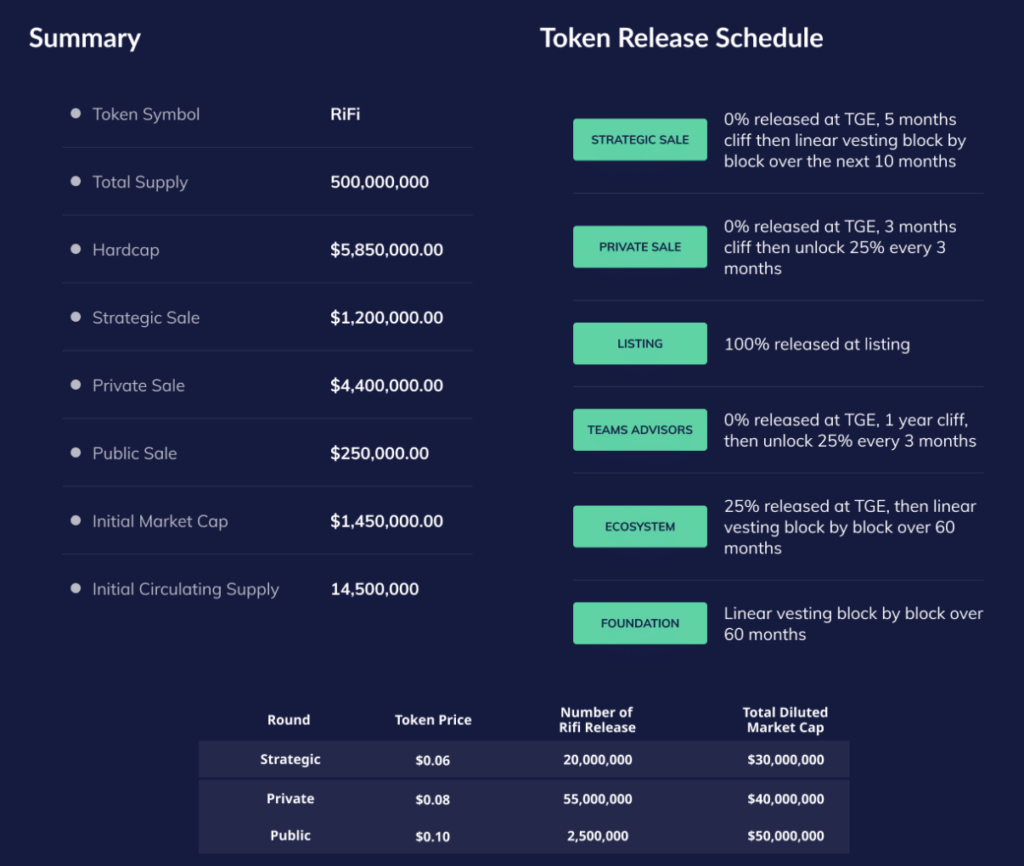Click the Public Sale summary label
1024x866 pixels.
(135, 454)
